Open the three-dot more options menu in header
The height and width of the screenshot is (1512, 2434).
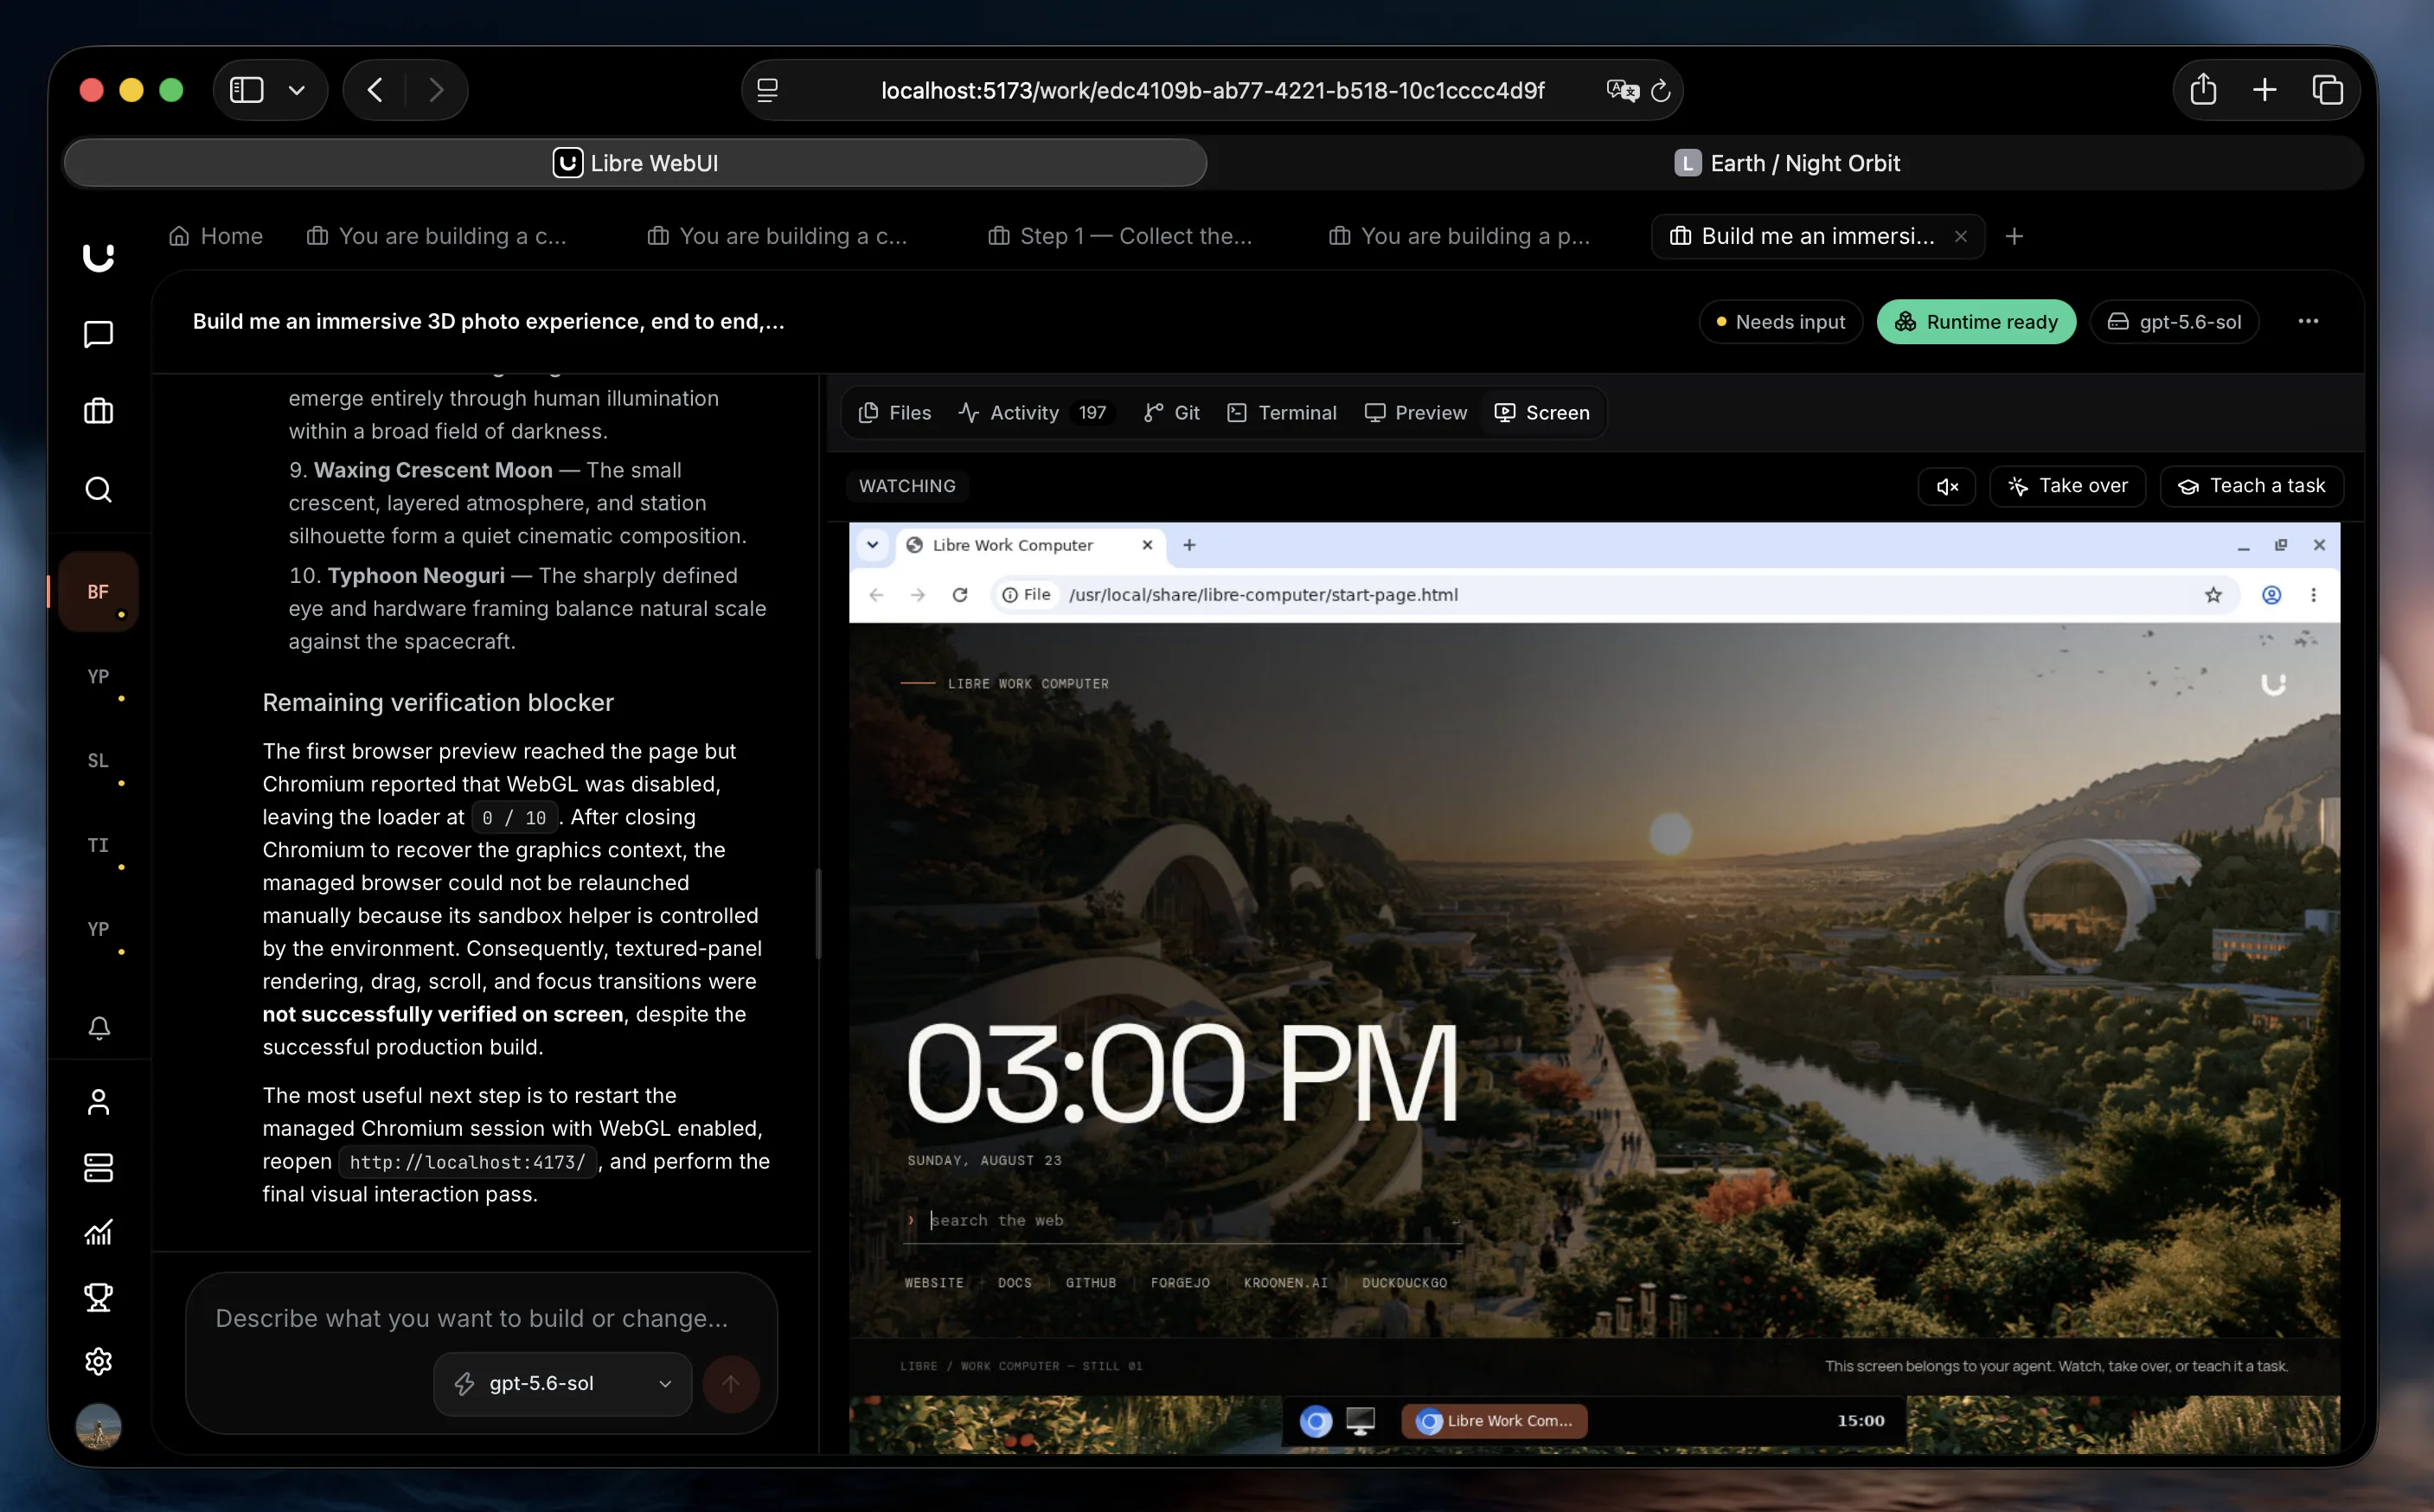pyautogui.click(x=2308, y=321)
